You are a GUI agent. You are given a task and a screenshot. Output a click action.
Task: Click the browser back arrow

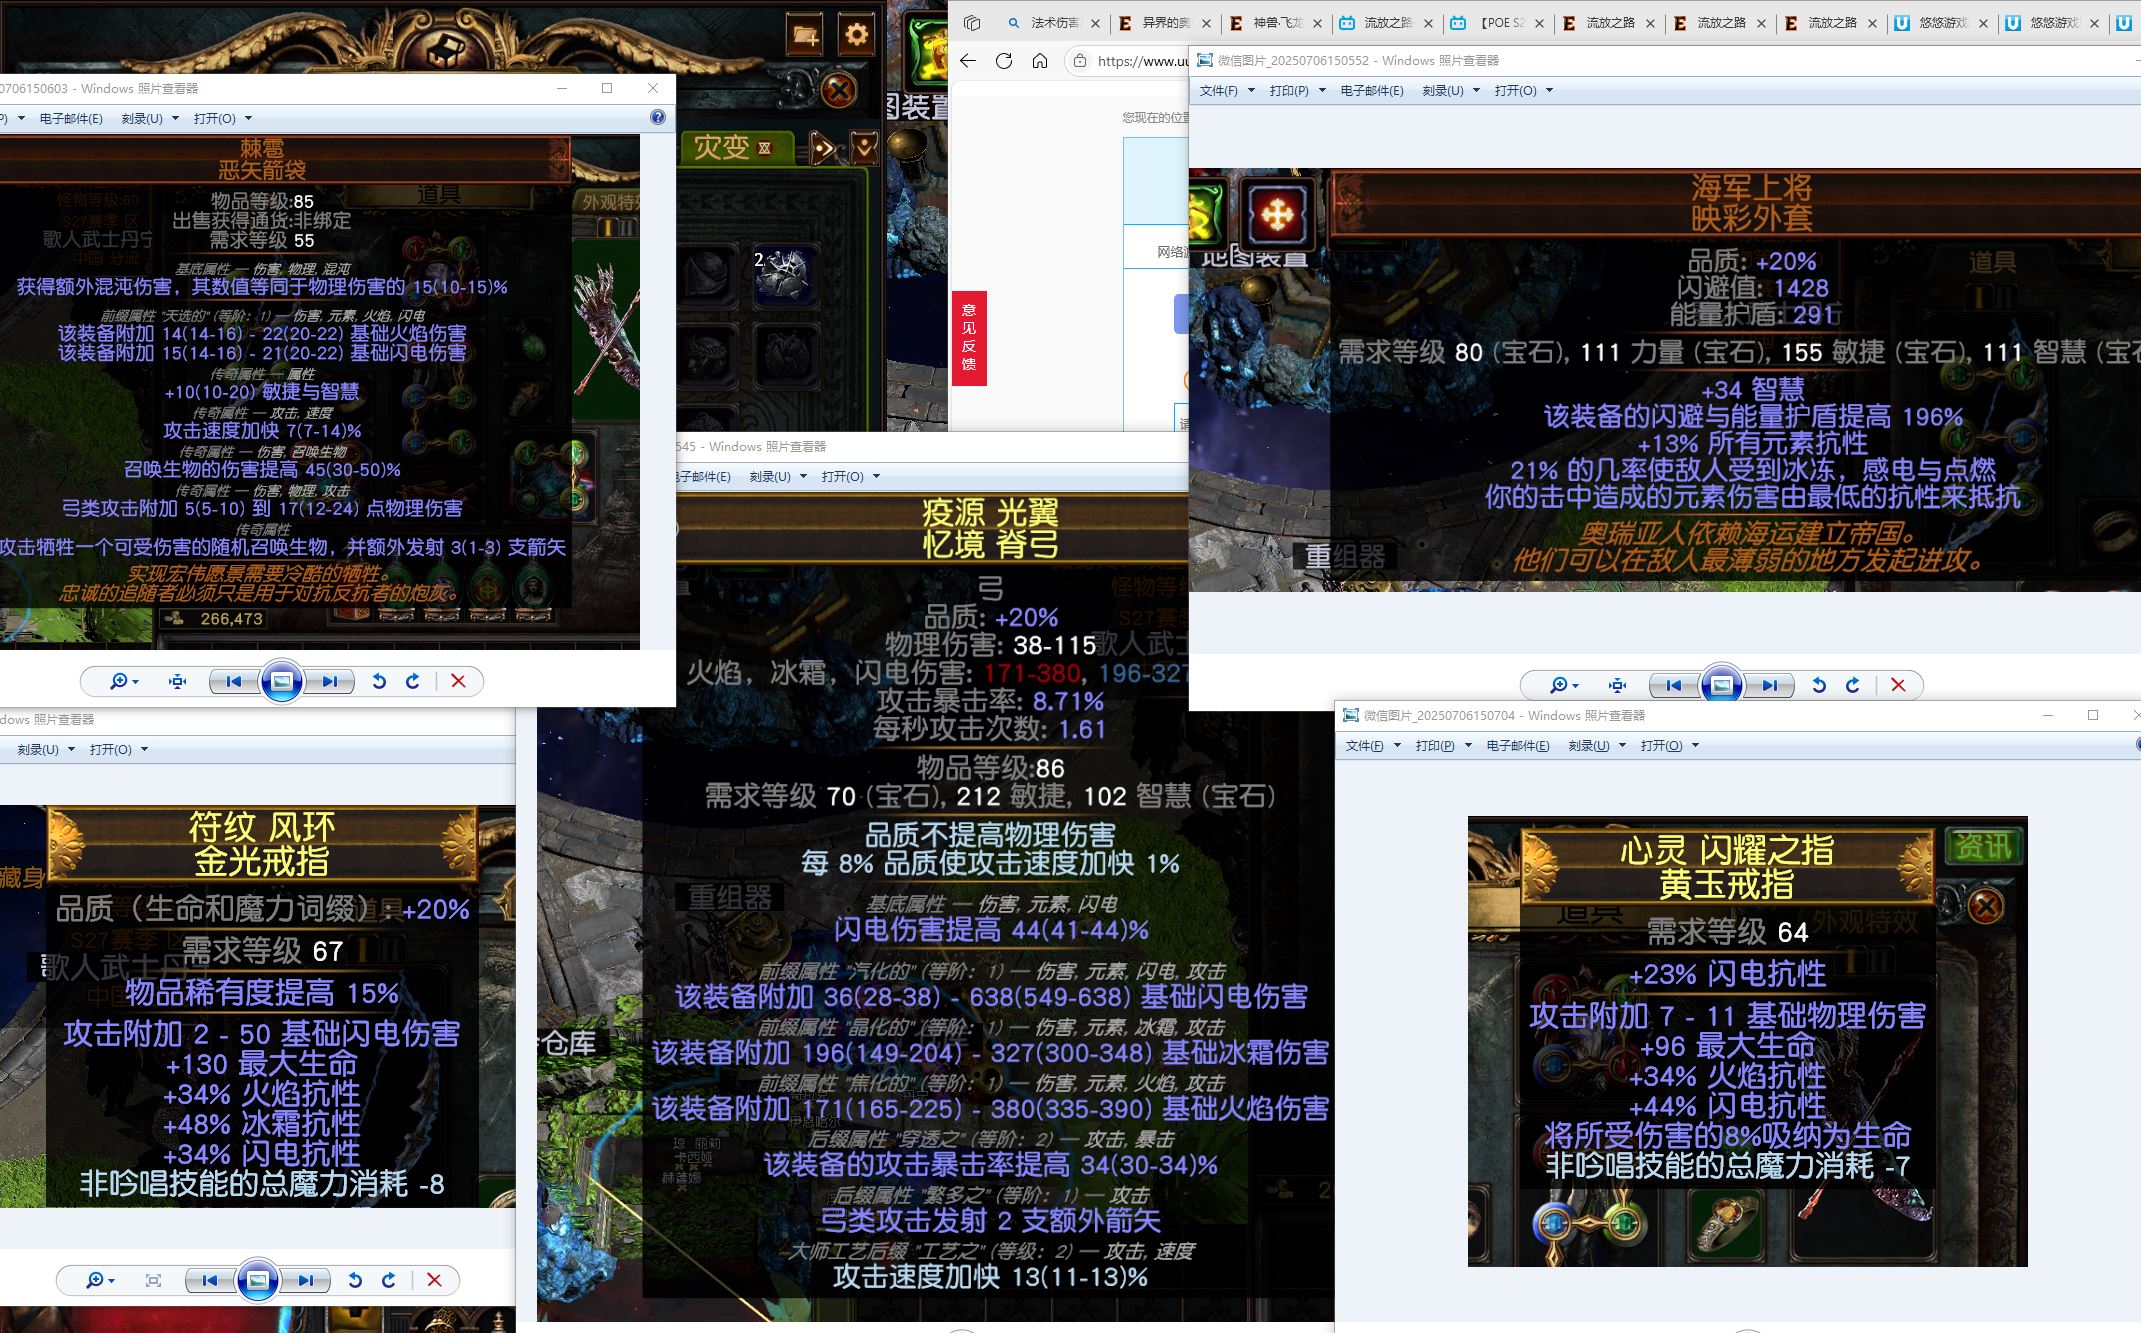click(x=968, y=61)
